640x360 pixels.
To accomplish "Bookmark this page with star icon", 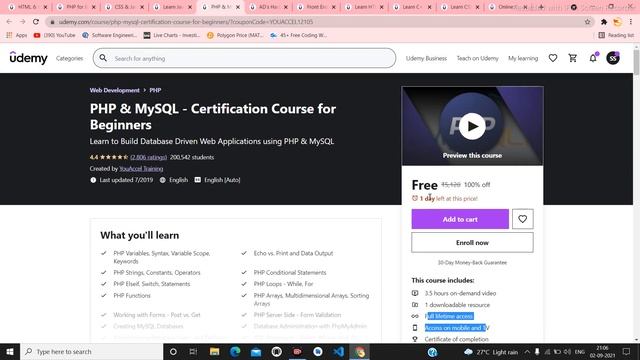I will point(587,22).
